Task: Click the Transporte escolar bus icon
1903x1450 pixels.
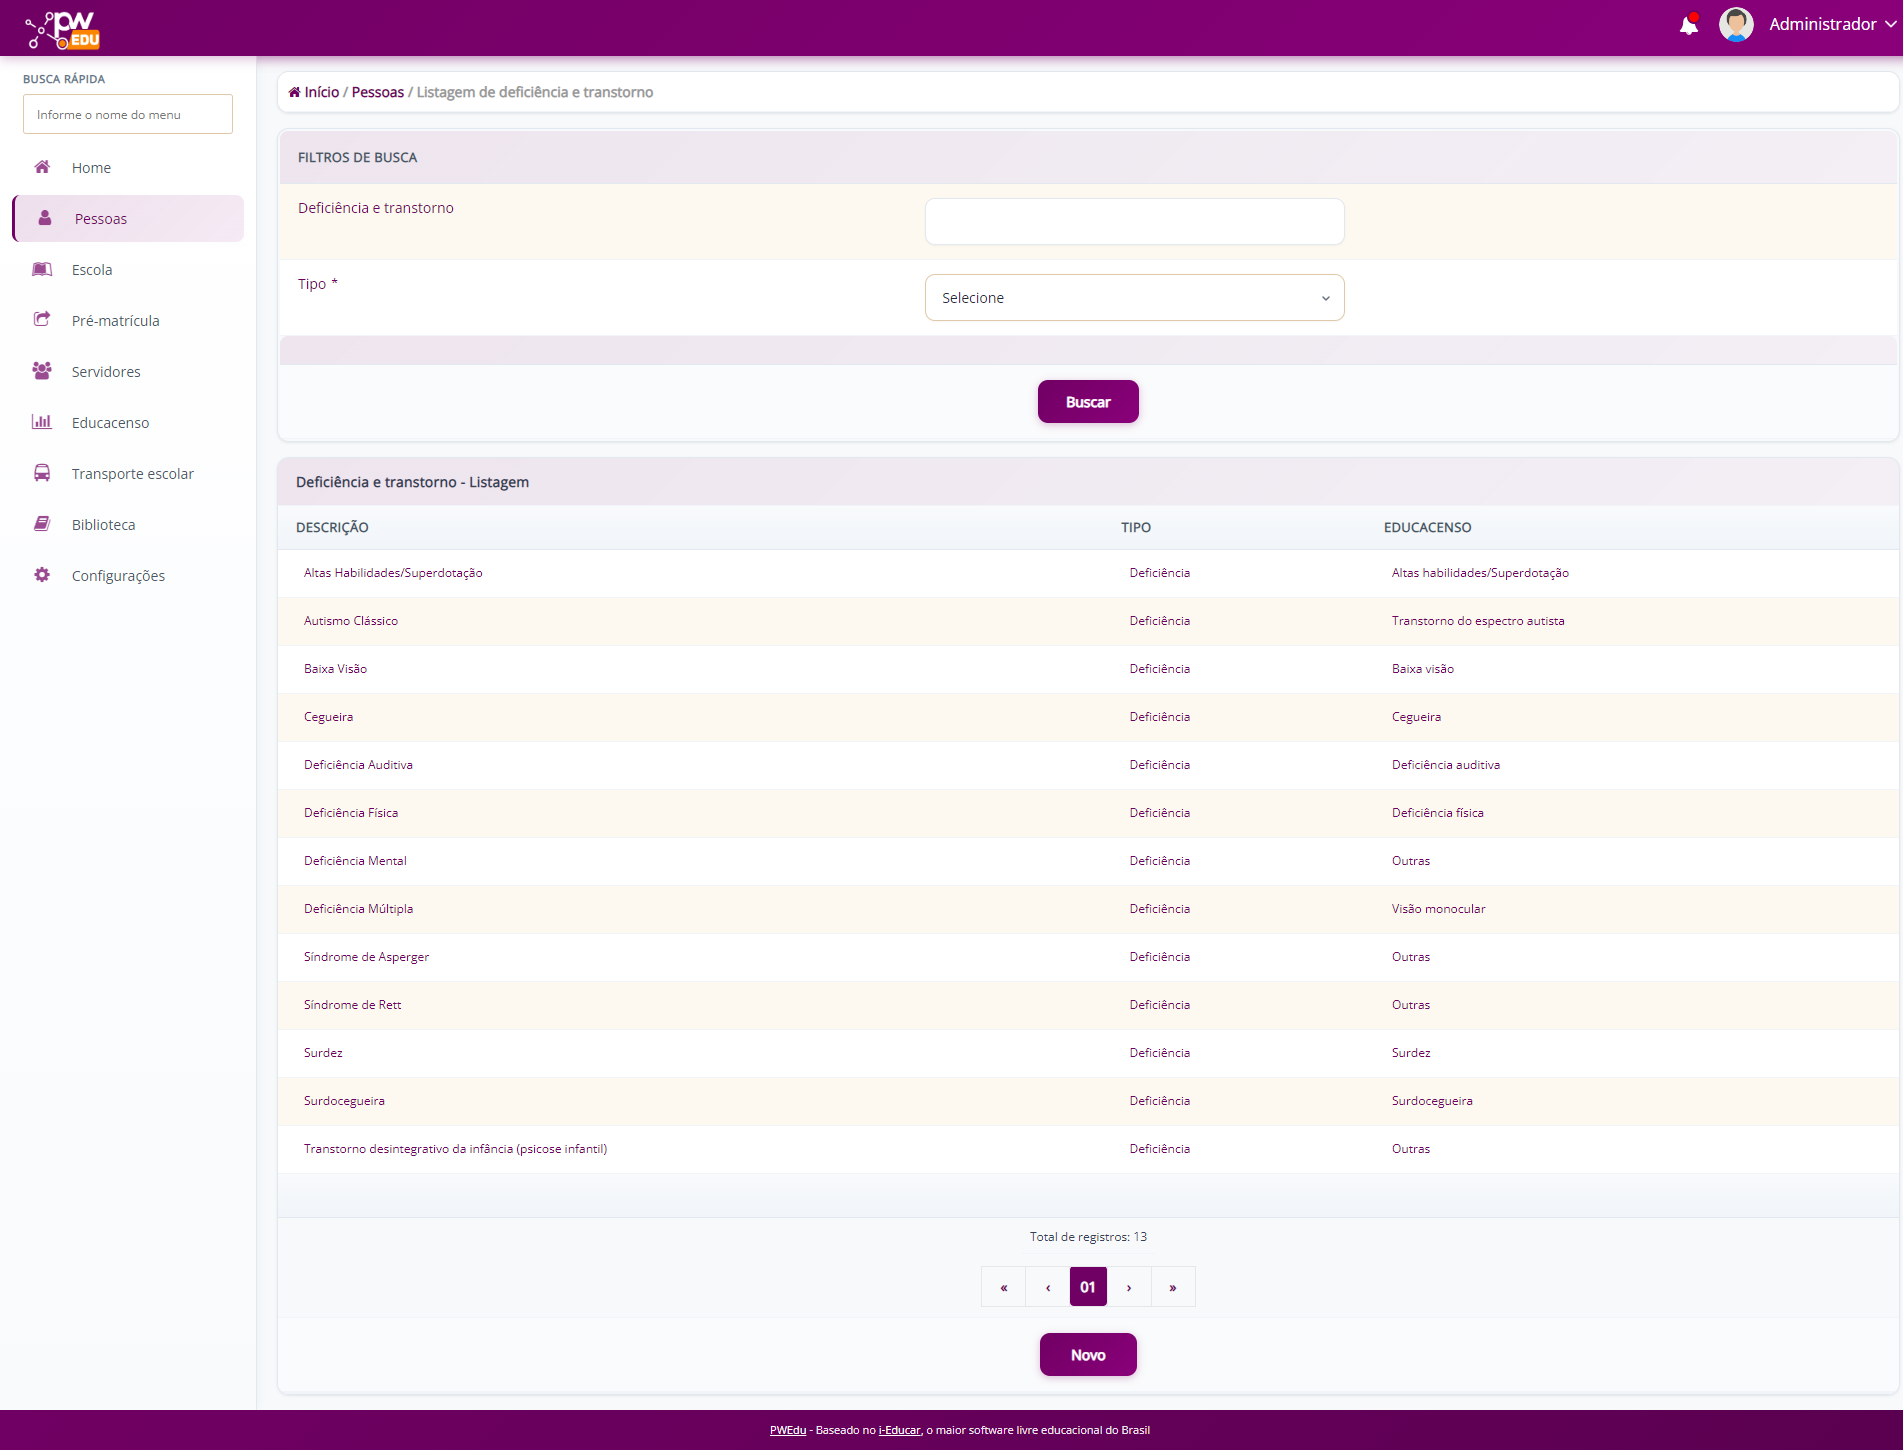Action: click(x=42, y=473)
